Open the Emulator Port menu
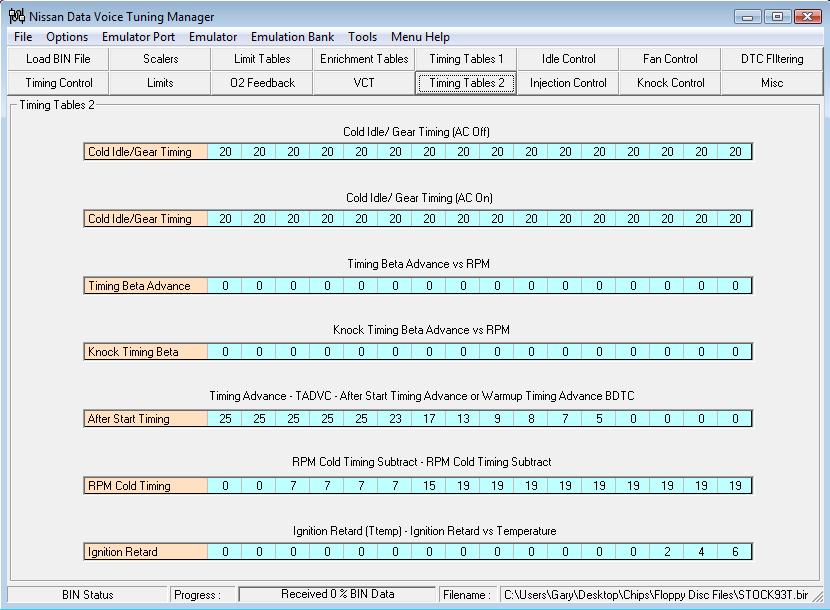This screenshot has height=610, width=830. click(x=138, y=37)
